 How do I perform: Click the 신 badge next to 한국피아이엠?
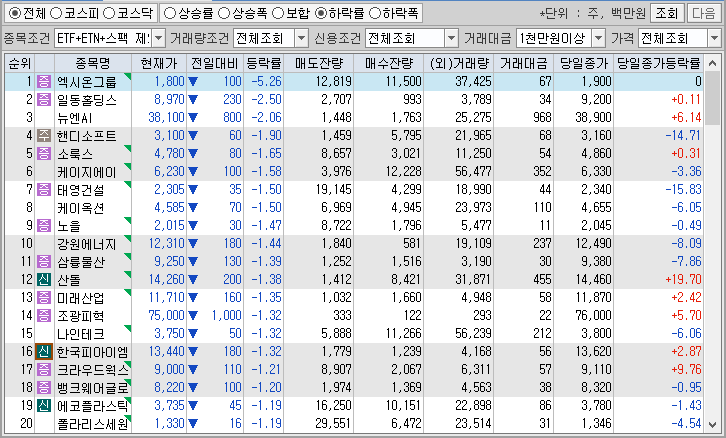tap(44, 352)
